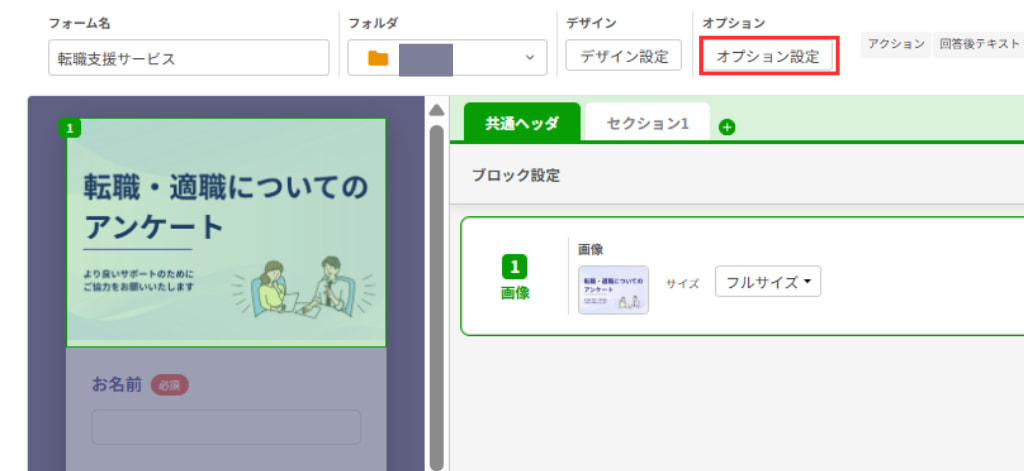Click the preview vertical scrollbar

[437, 297]
